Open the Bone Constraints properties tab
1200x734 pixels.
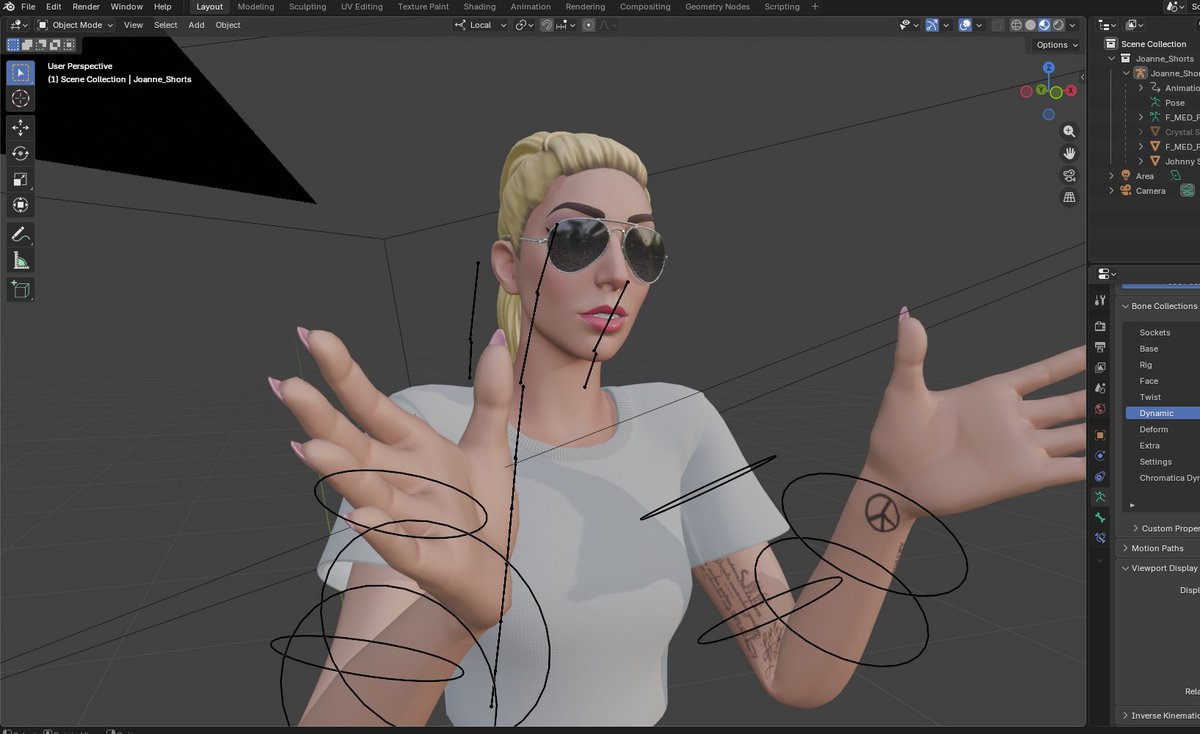pyautogui.click(x=1100, y=538)
